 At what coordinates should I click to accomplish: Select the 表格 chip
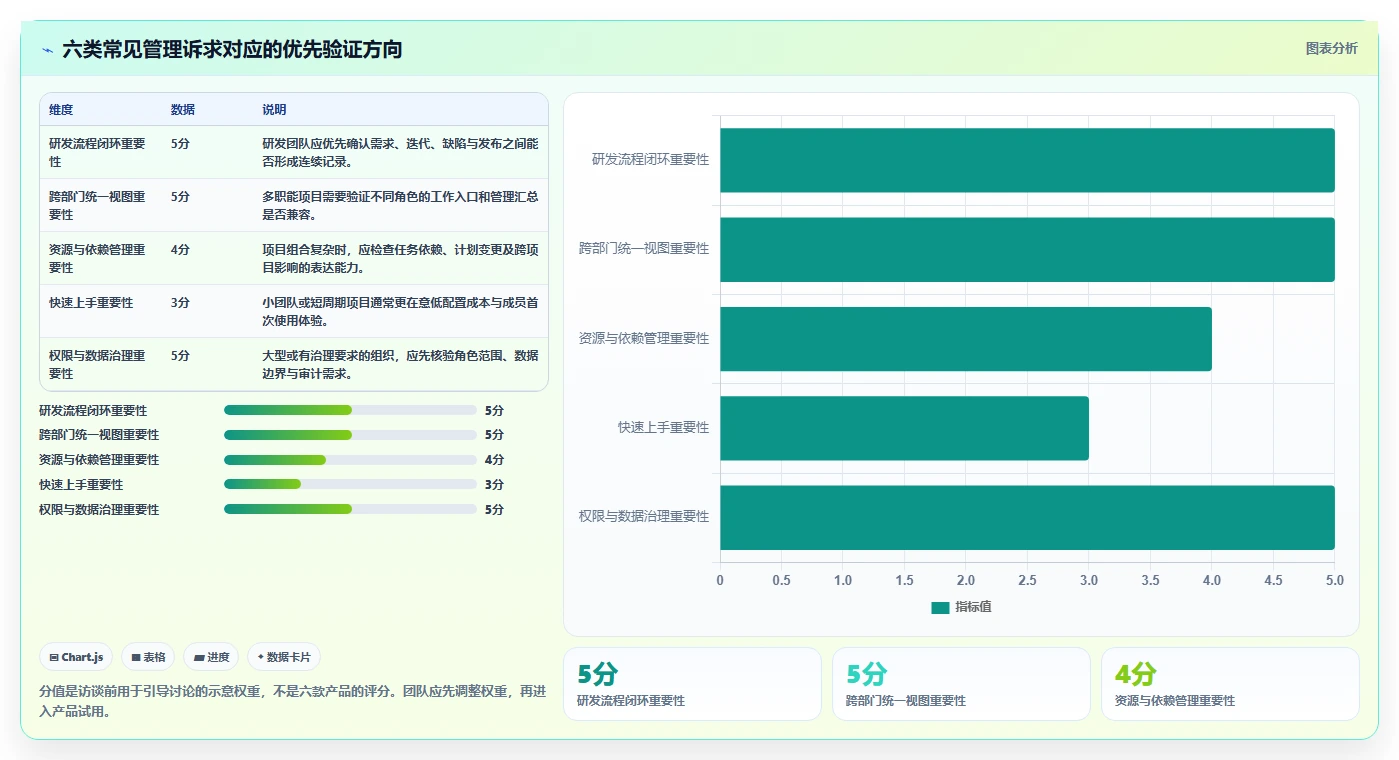(x=148, y=657)
